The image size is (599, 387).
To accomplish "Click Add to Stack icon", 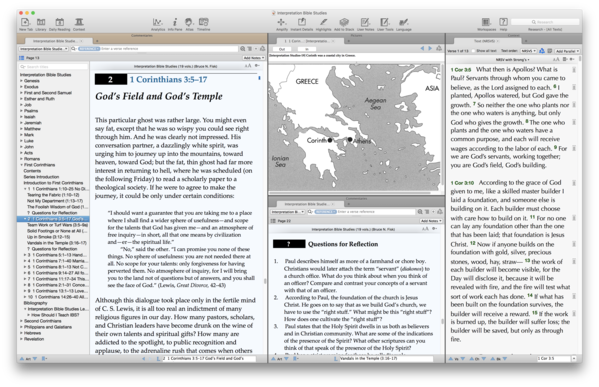I will [x=344, y=23].
